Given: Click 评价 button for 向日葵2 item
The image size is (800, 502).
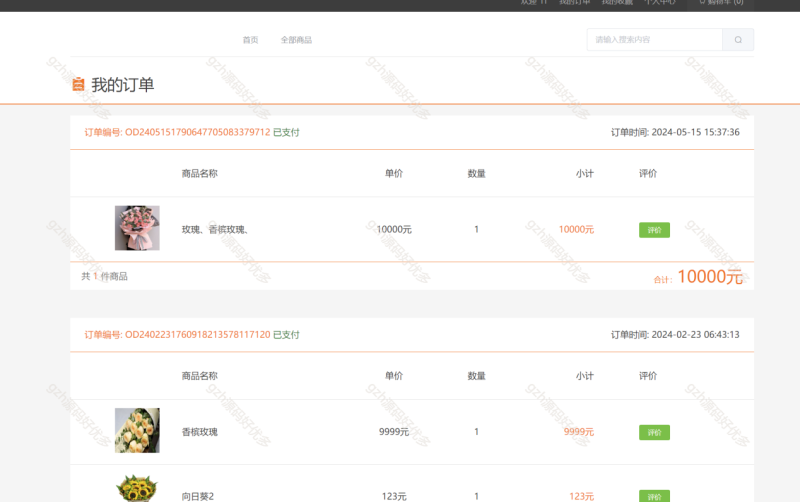Looking at the screenshot, I should pos(654,496).
